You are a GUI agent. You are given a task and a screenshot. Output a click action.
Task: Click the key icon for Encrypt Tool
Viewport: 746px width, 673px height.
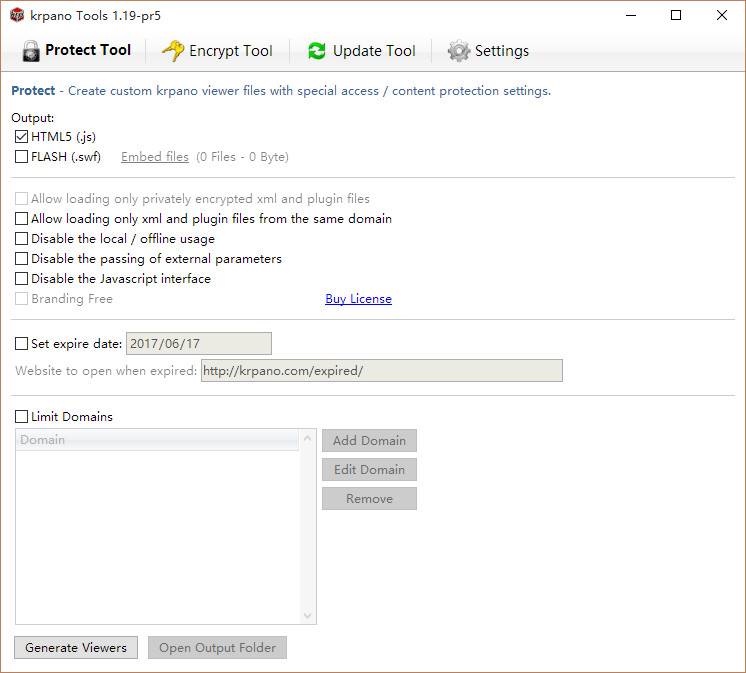[173, 51]
